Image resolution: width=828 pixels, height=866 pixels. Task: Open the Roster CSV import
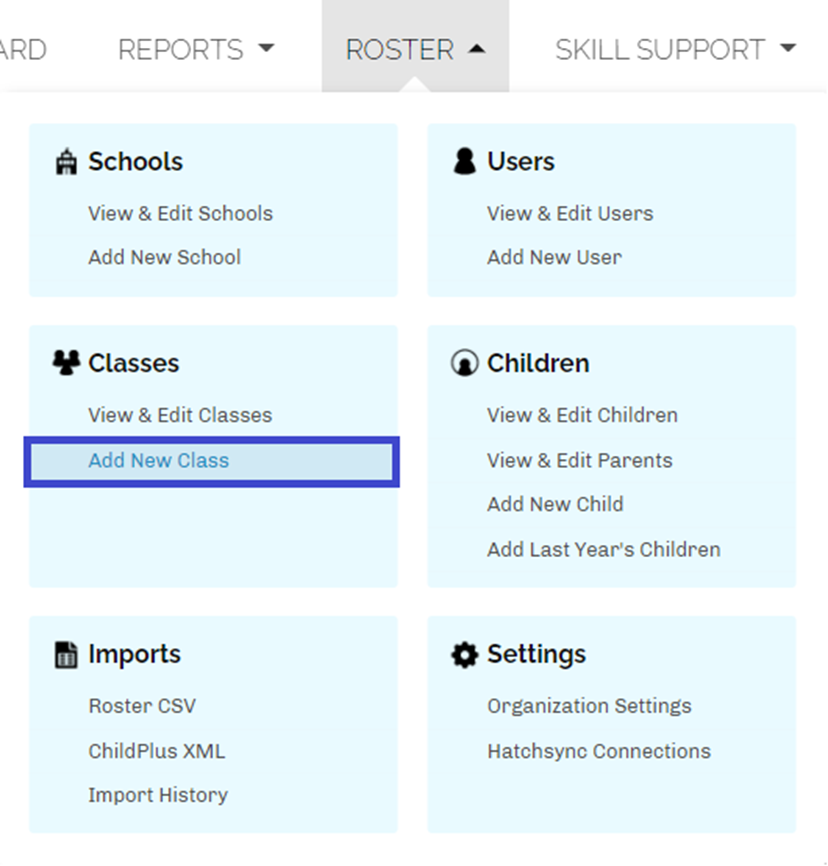pos(142,706)
